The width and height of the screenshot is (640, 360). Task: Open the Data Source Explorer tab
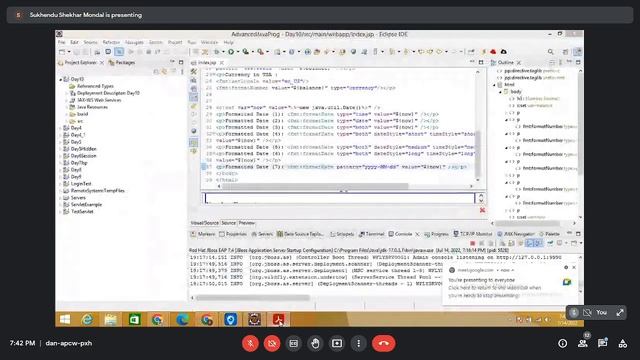300,234
